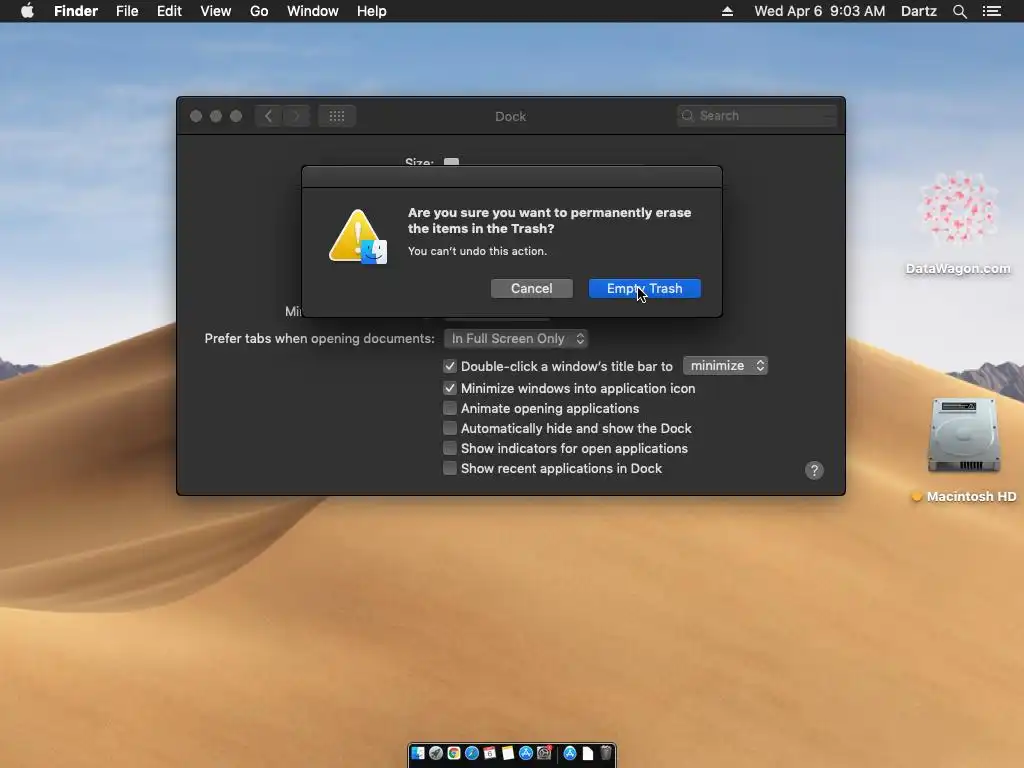The image size is (1024, 768).
Task: Confirm with the Empty Trash button
Action: pos(645,289)
